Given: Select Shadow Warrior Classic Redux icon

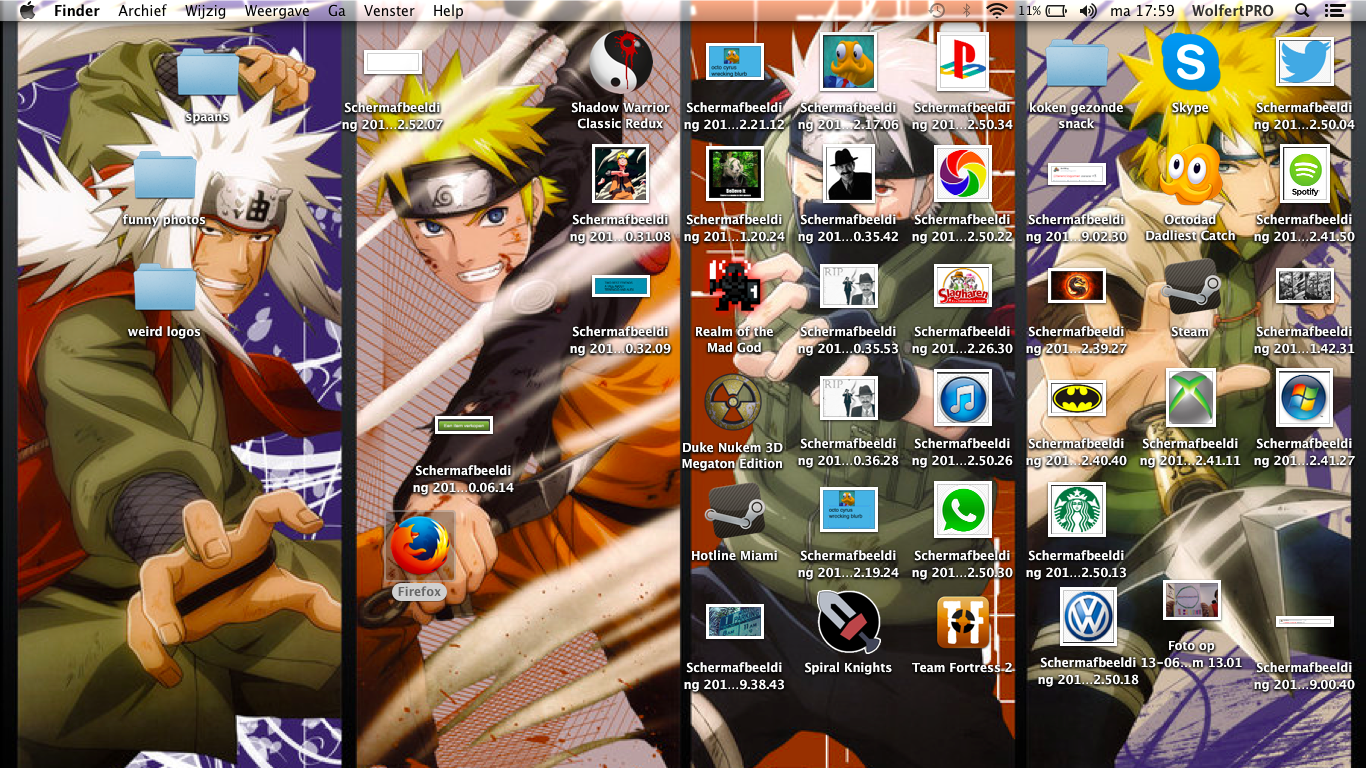Looking at the screenshot, I should point(620,63).
